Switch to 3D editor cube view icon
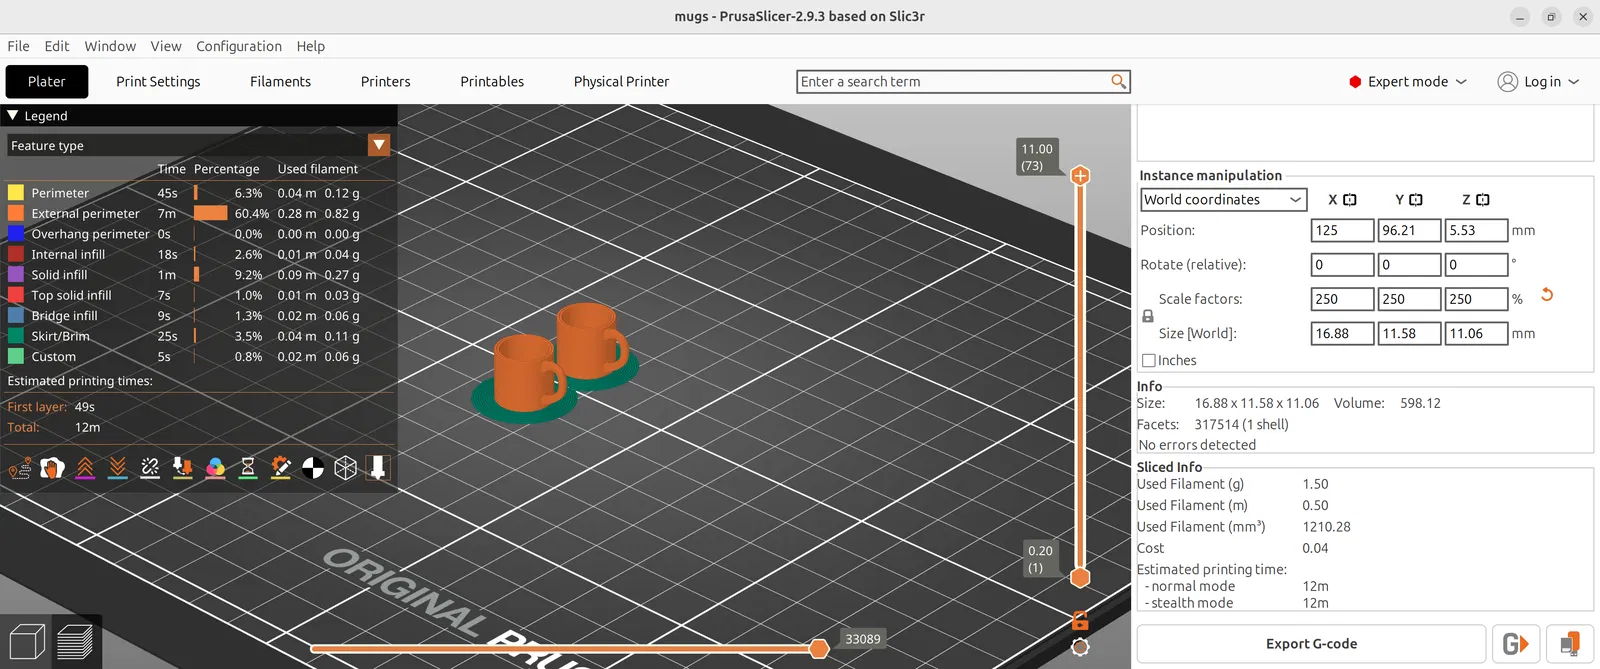Screen dimensions: 1600x669 [27, 642]
